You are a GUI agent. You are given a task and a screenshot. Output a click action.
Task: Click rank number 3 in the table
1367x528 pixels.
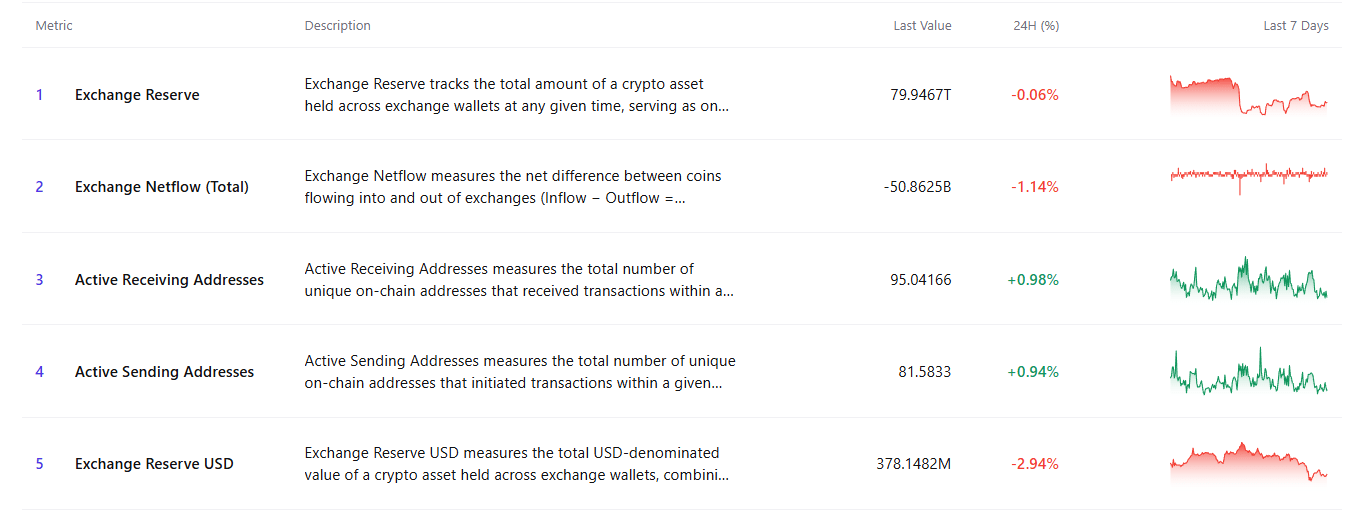pyautogui.click(x=40, y=280)
